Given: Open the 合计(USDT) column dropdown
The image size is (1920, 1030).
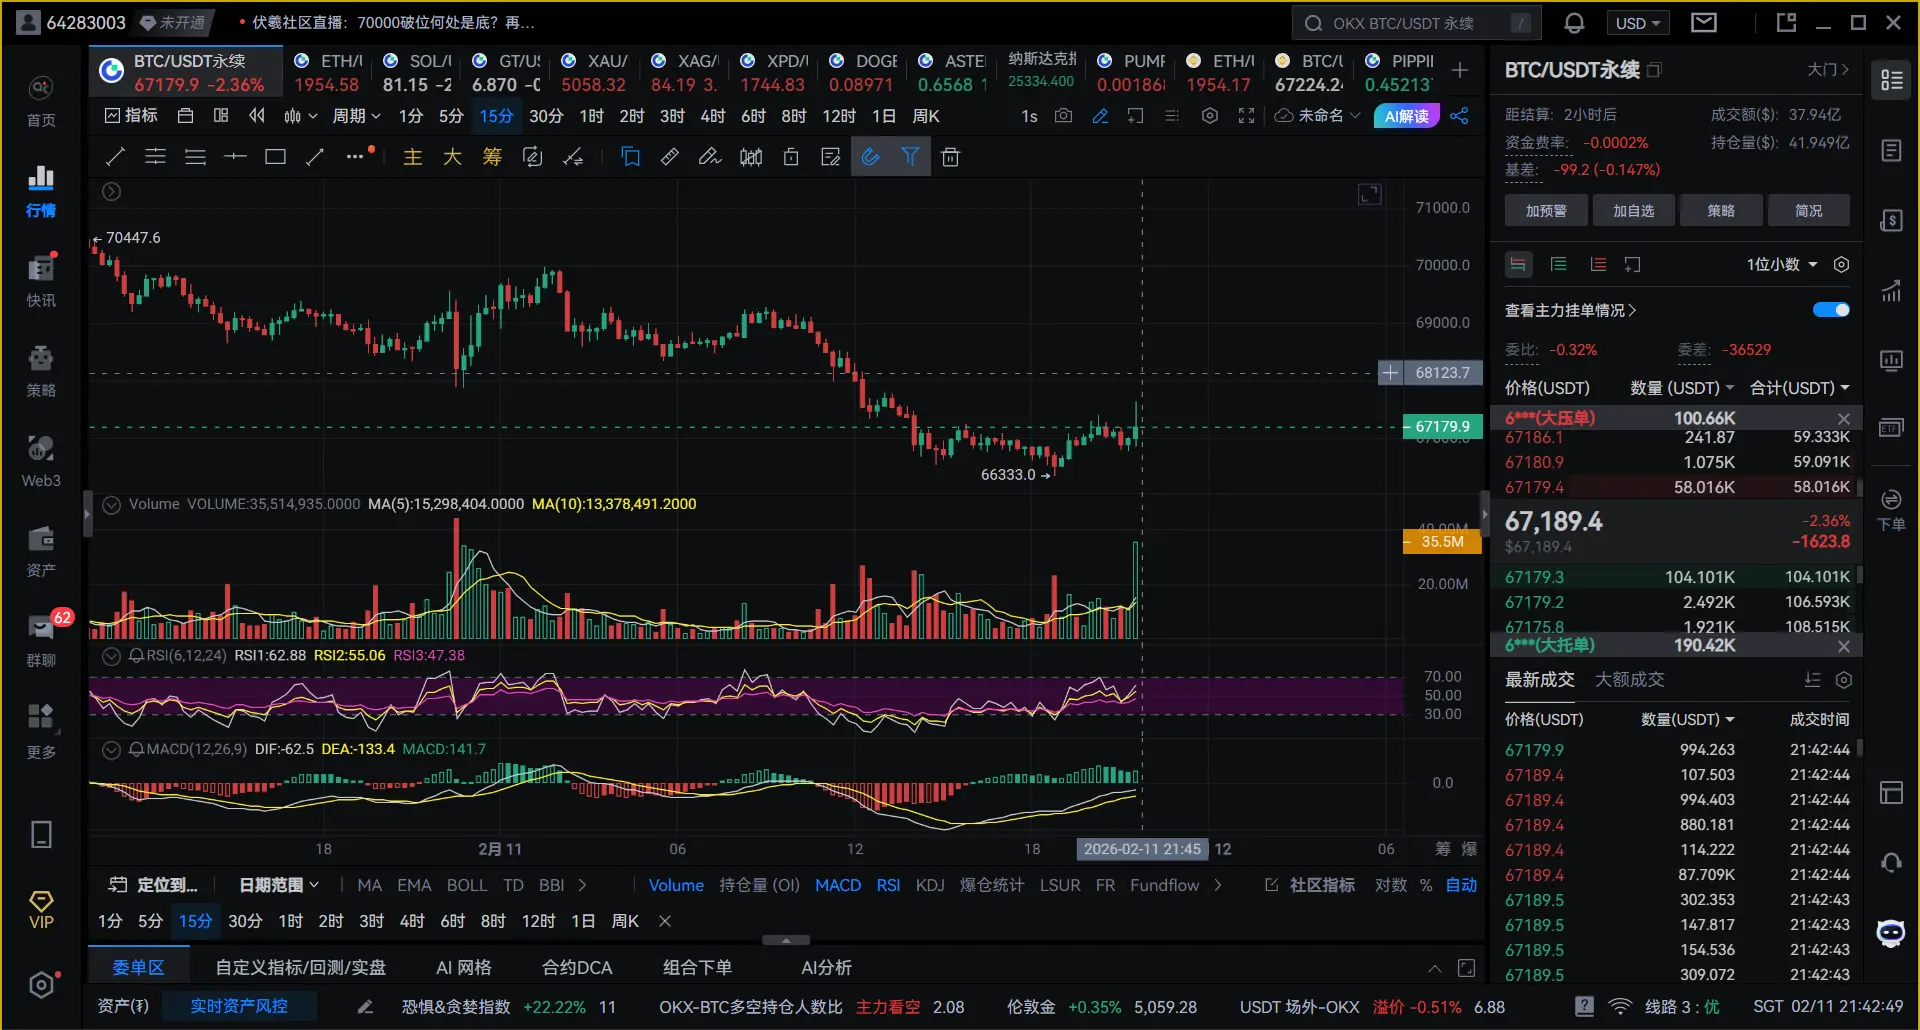Looking at the screenshot, I should click(x=1799, y=388).
